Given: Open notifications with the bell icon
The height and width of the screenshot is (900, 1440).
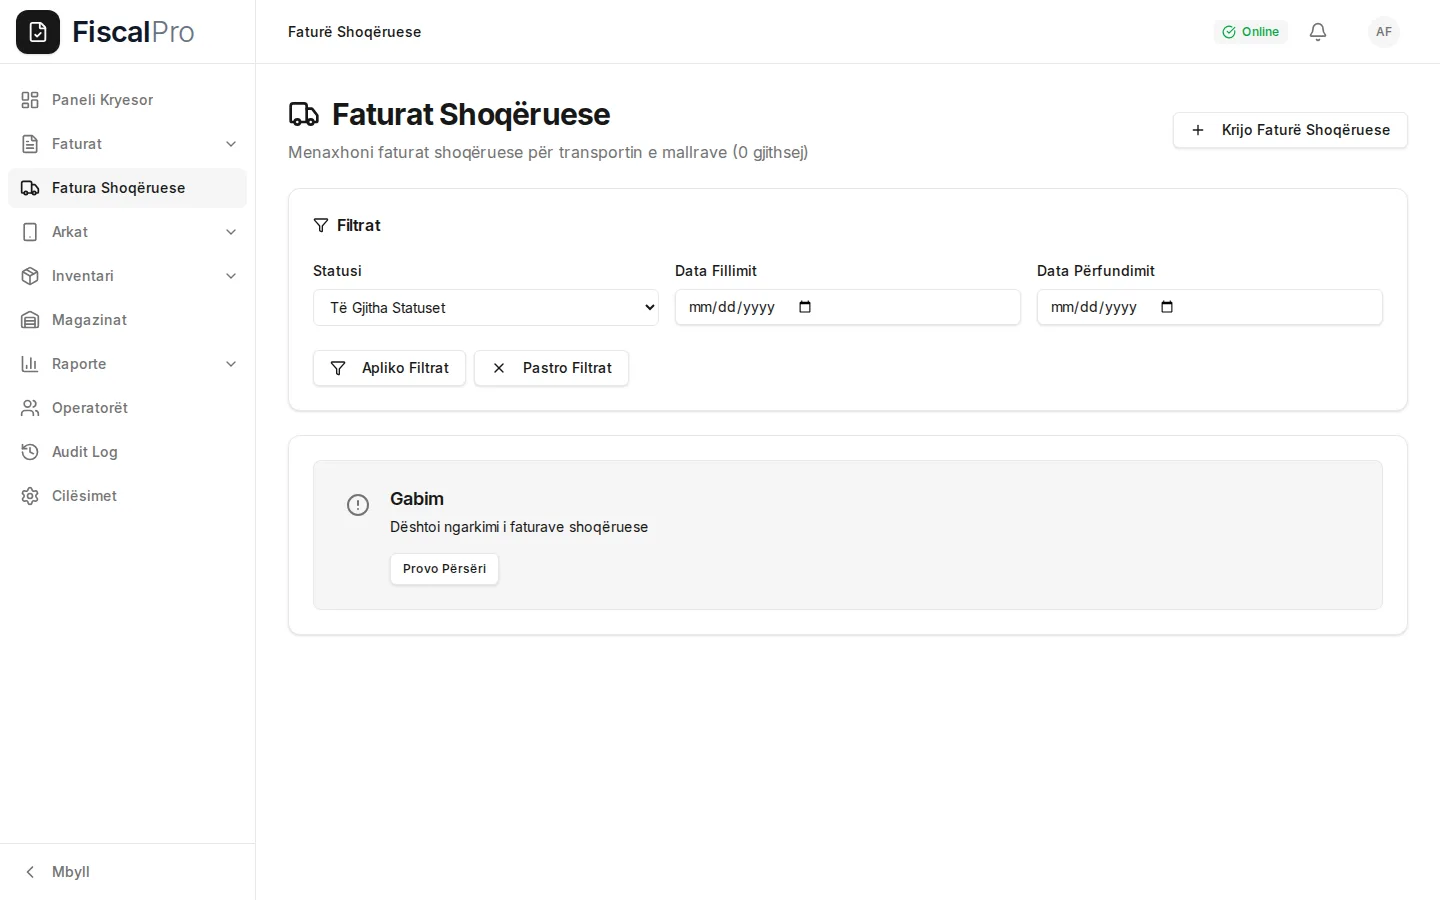Looking at the screenshot, I should pyautogui.click(x=1318, y=32).
